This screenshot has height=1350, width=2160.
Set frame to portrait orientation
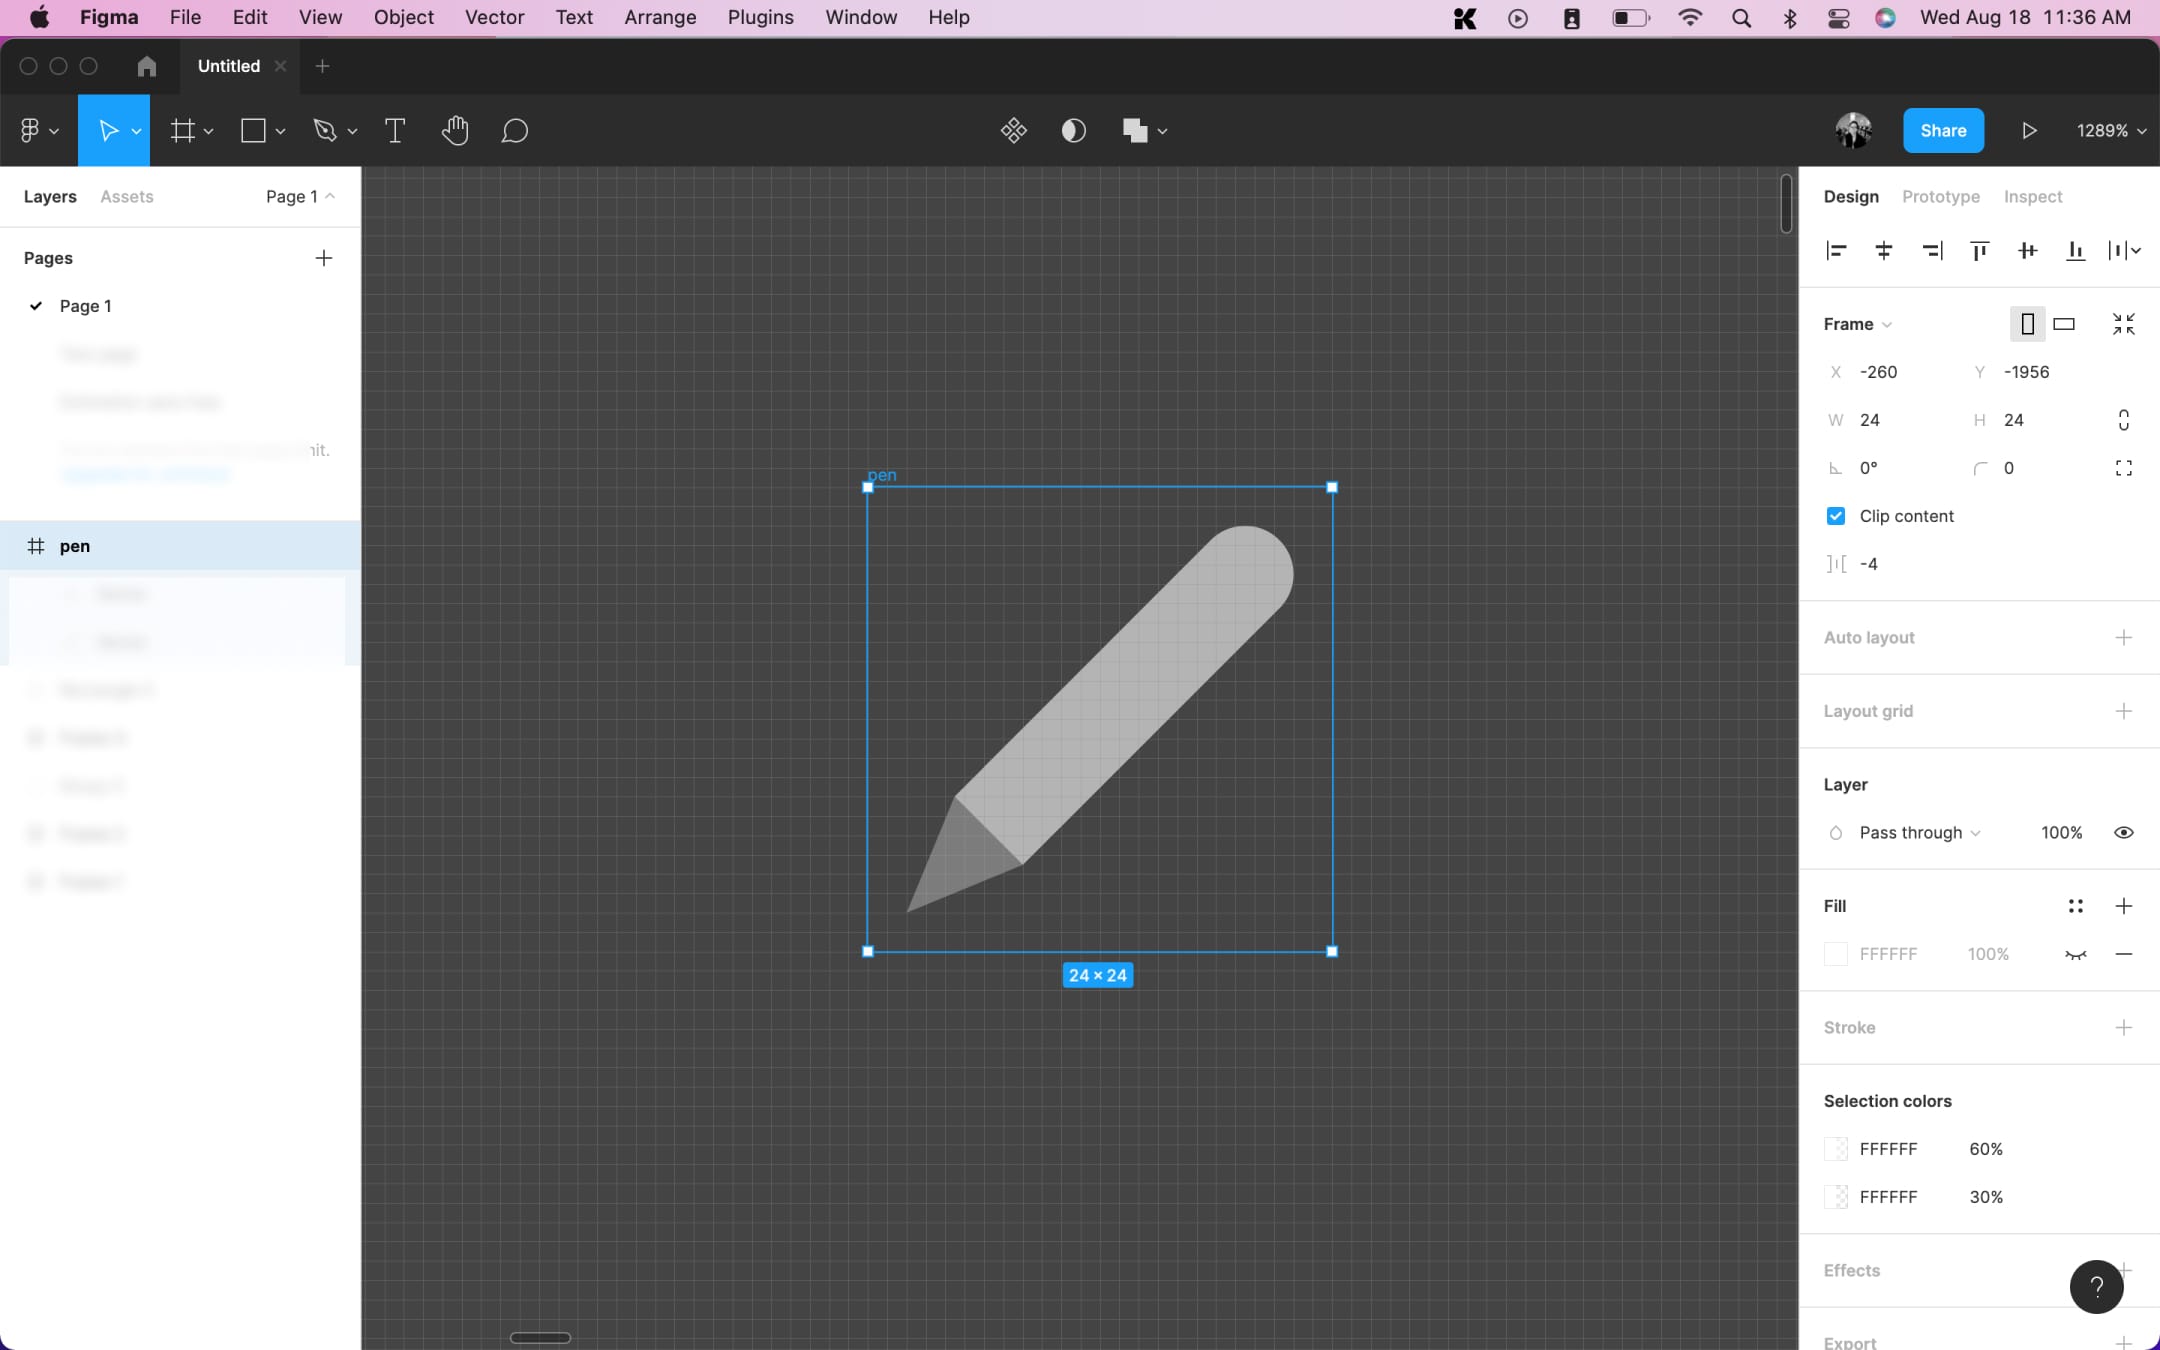2027,324
